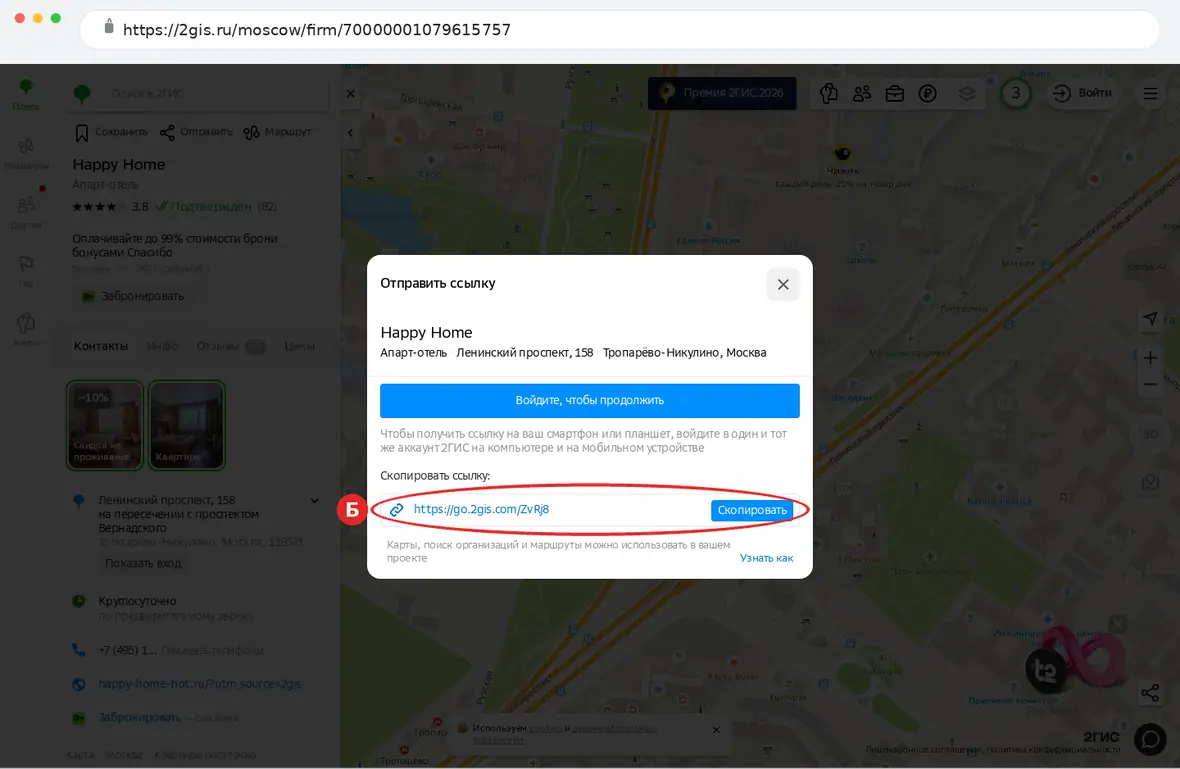The width and height of the screenshot is (1180, 769).
Task: Open the support chat bubble icon
Action: click(x=1150, y=740)
